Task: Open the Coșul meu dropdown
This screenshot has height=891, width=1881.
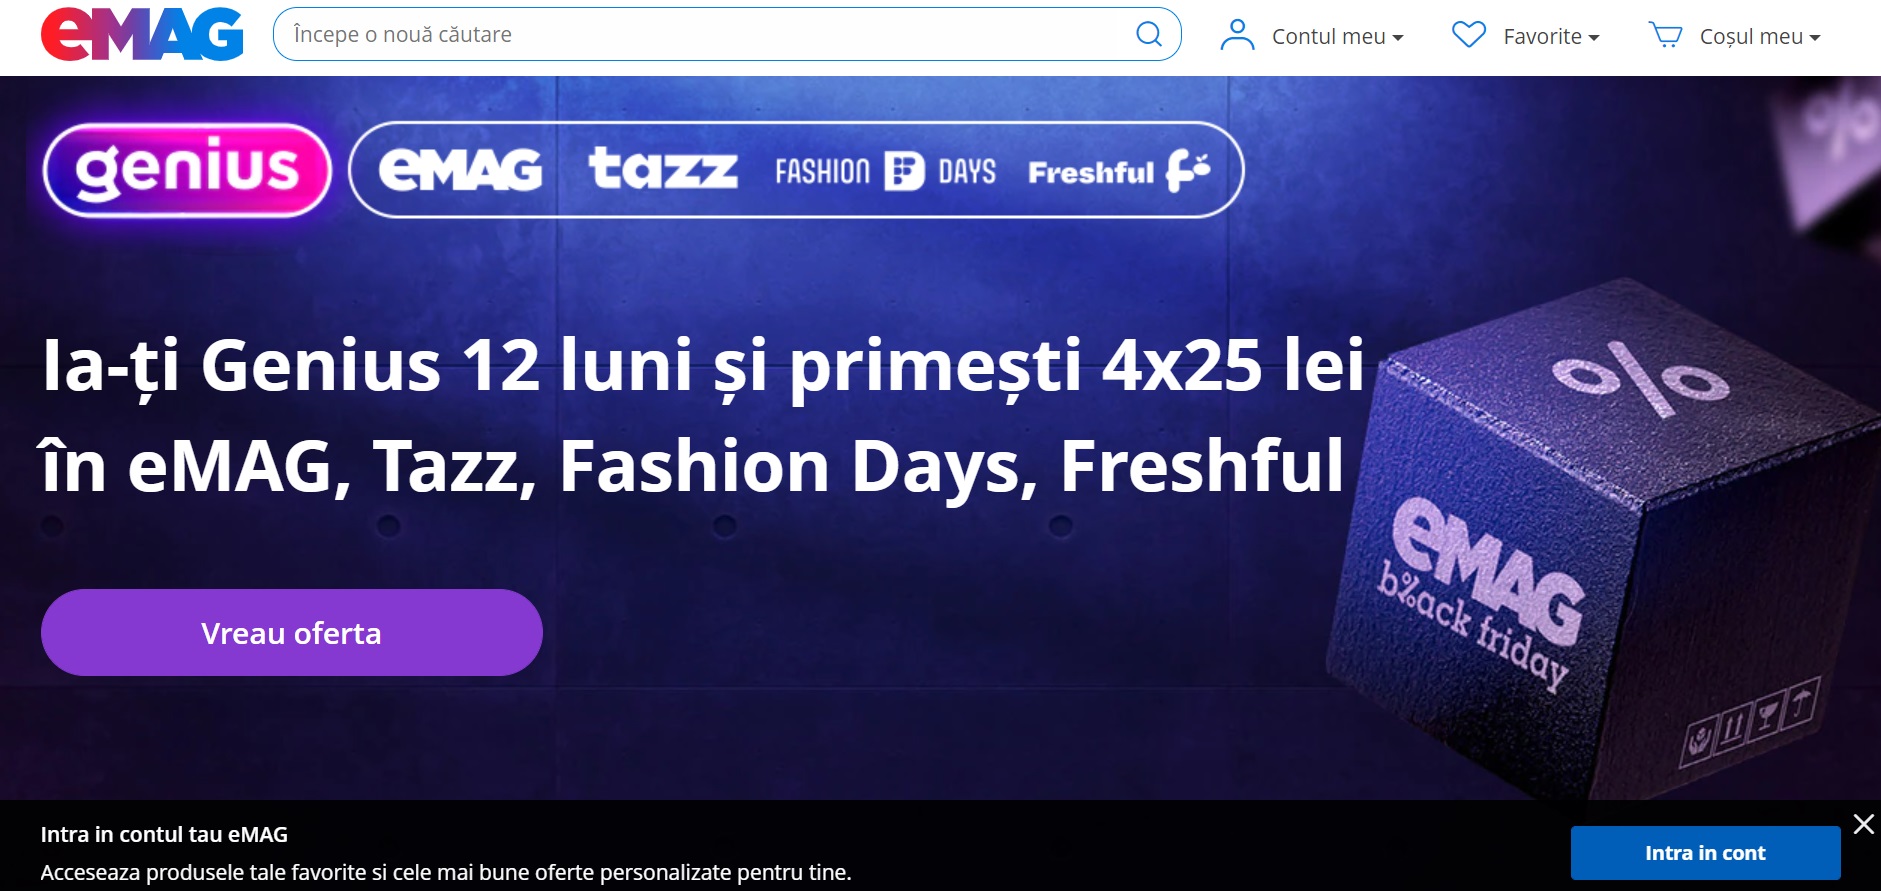Action: pyautogui.click(x=1760, y=36)
